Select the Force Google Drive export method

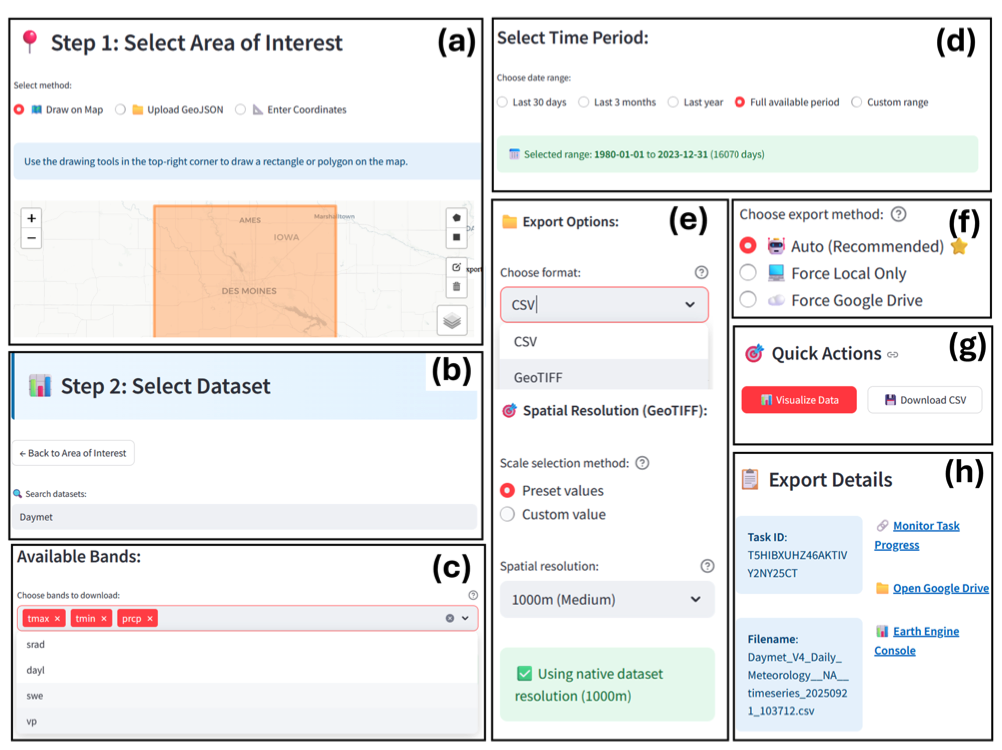click(x=748, y=300)
